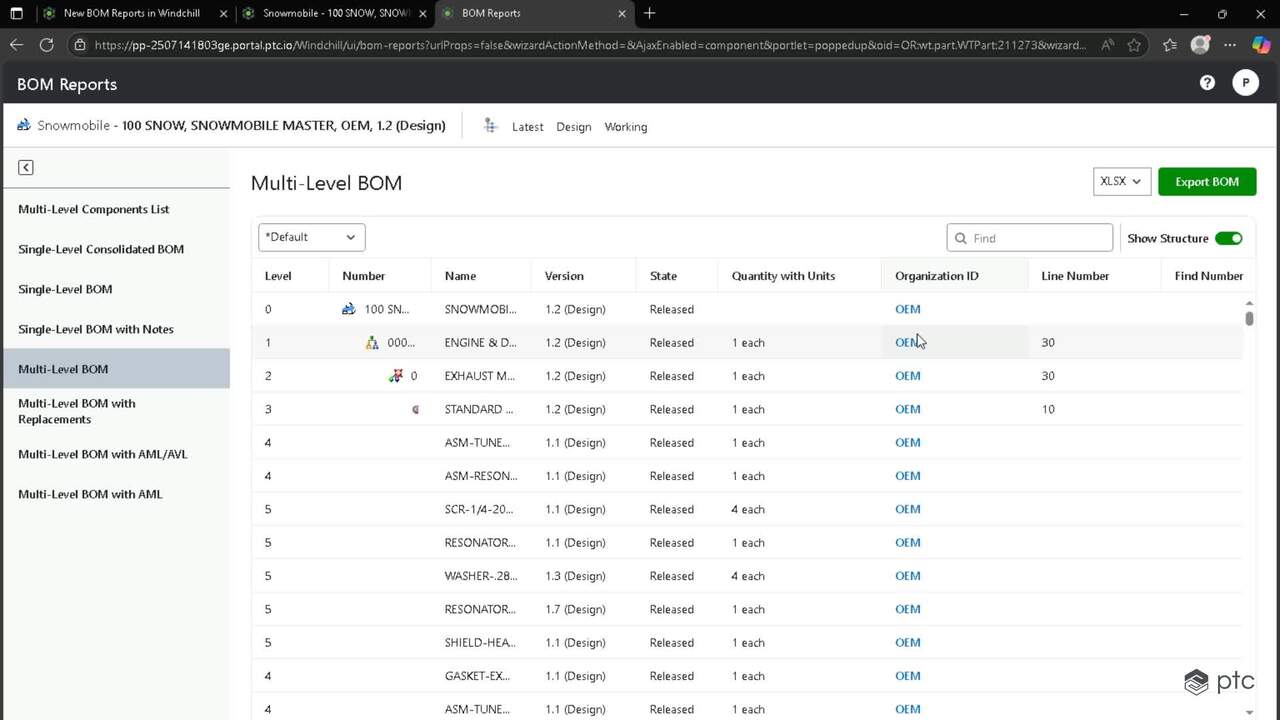1280x720 pixels.
Task: Click the Find Number column header
Action: click(x=1209, y=276)
